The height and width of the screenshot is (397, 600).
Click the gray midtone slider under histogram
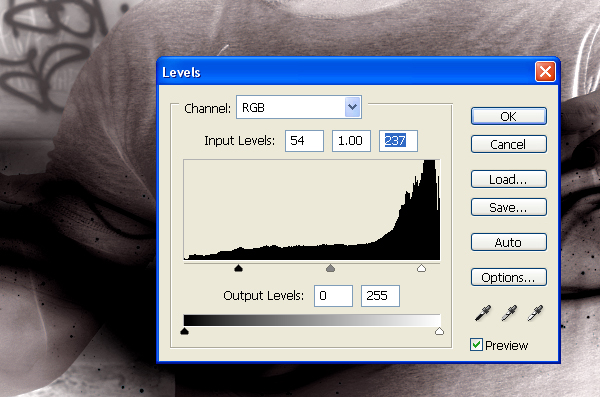pyautogui.click(x=330, y=268)
